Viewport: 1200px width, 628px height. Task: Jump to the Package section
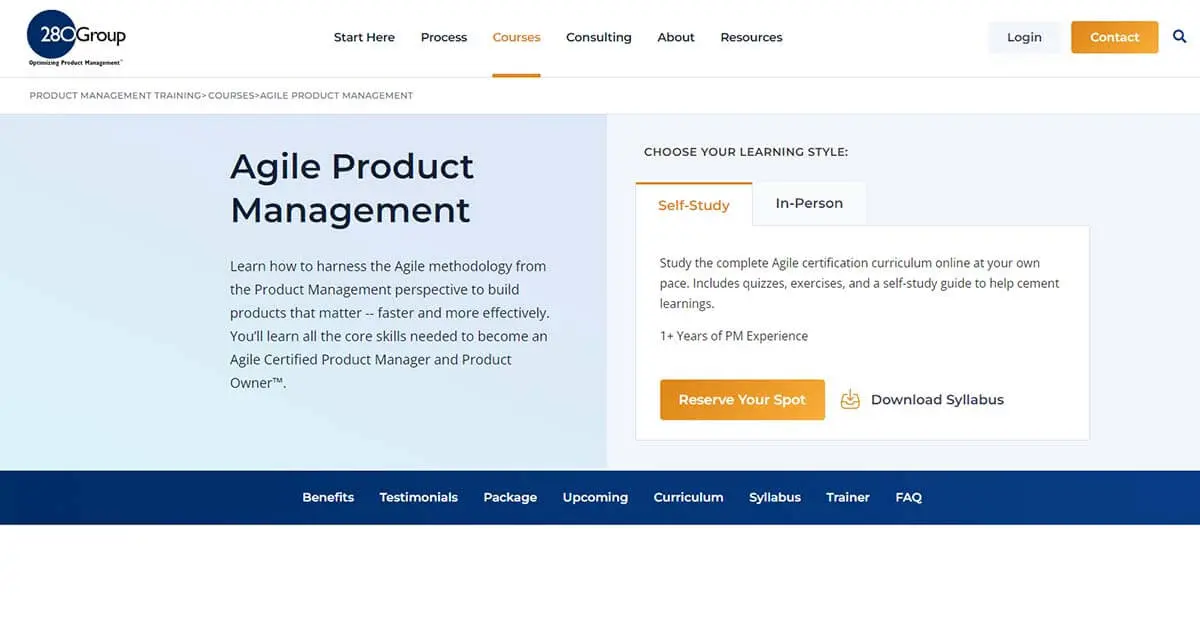[510, 497]
